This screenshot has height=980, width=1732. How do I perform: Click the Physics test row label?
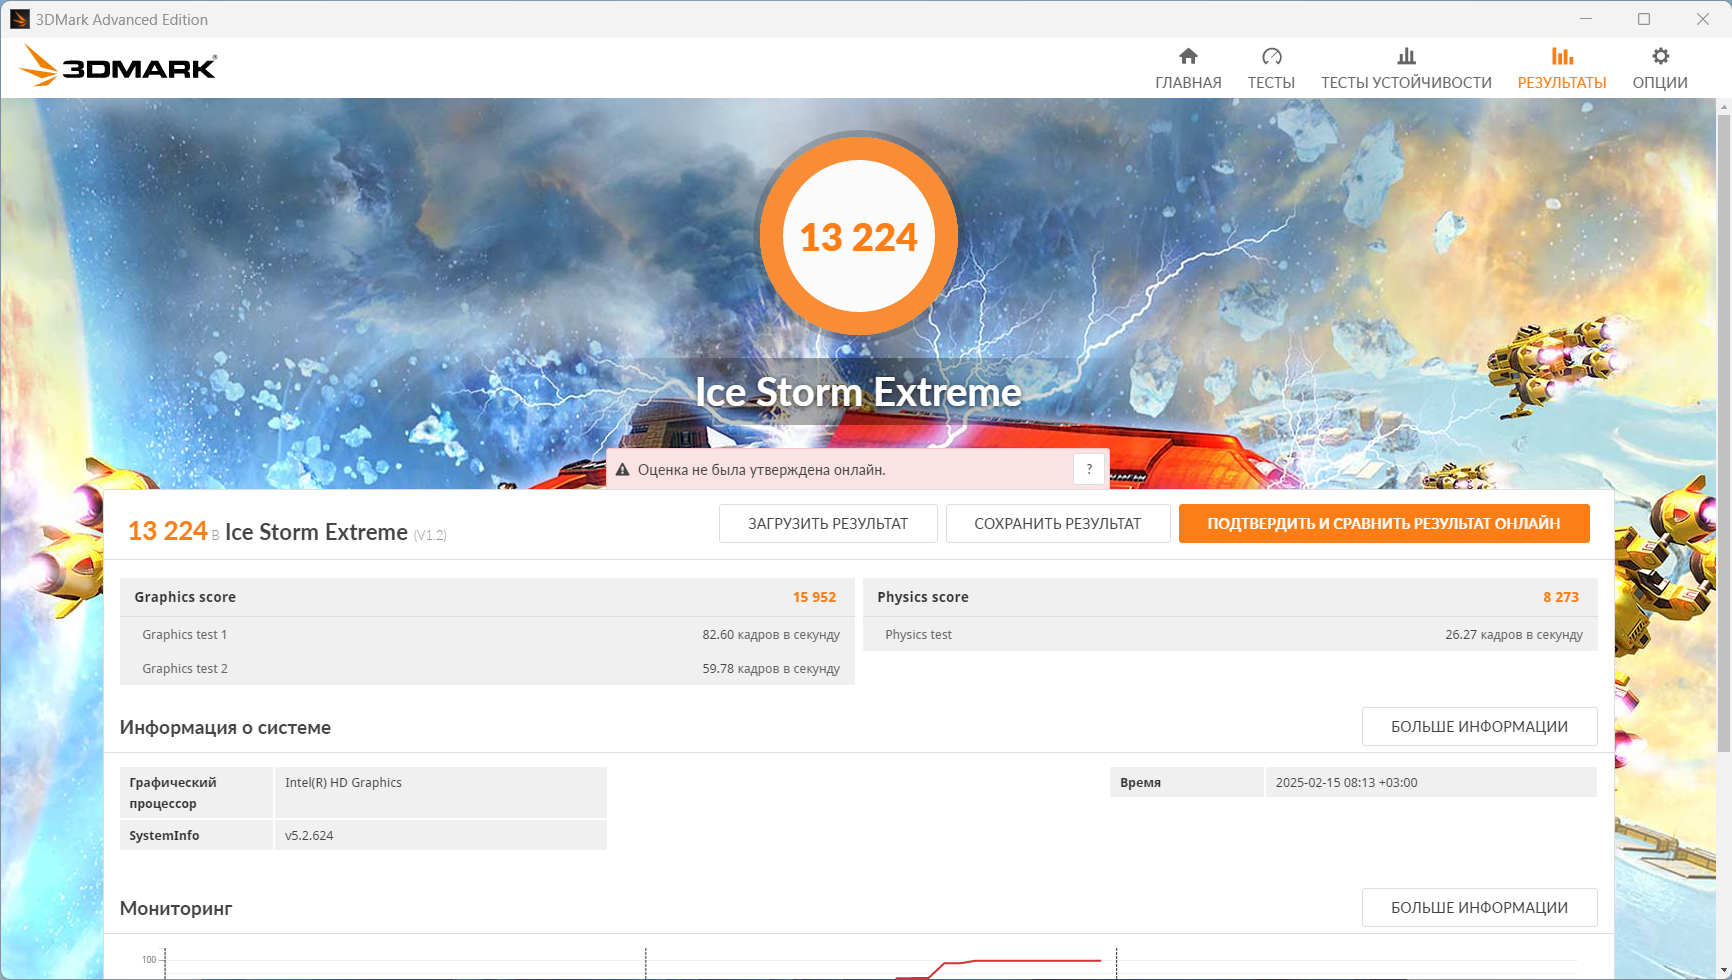pyautogui.click(x=918, y=635)
